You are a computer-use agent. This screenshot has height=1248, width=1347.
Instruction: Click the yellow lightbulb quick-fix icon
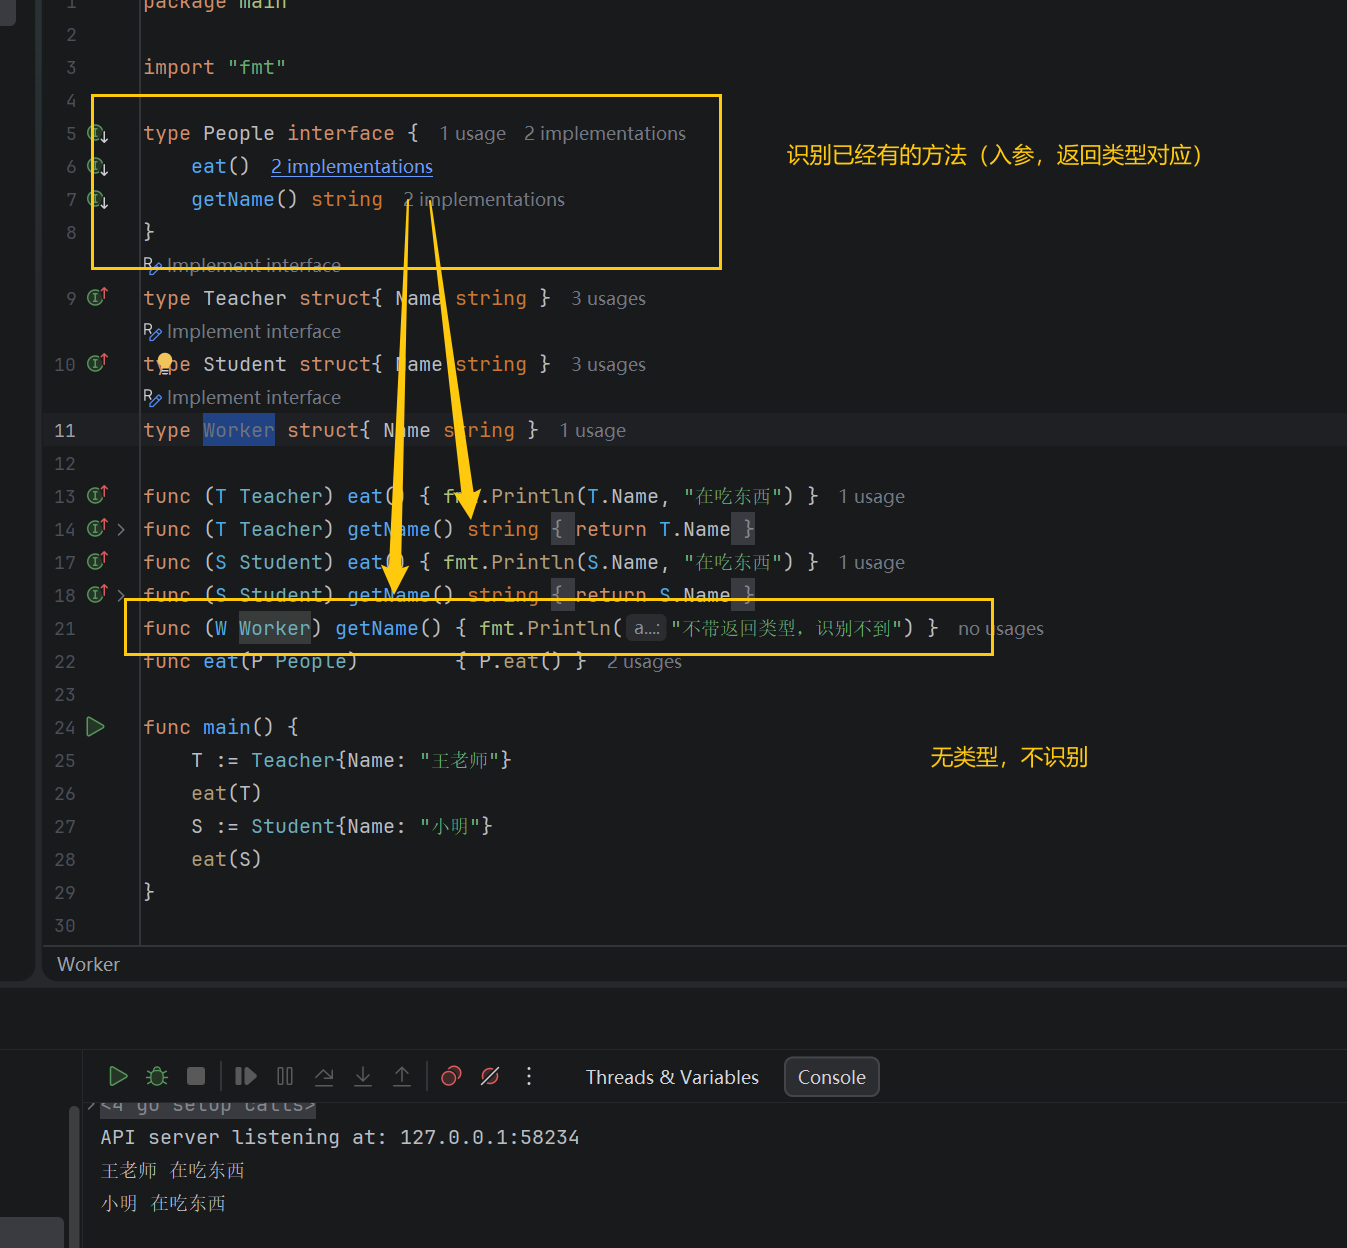(165, 363)
